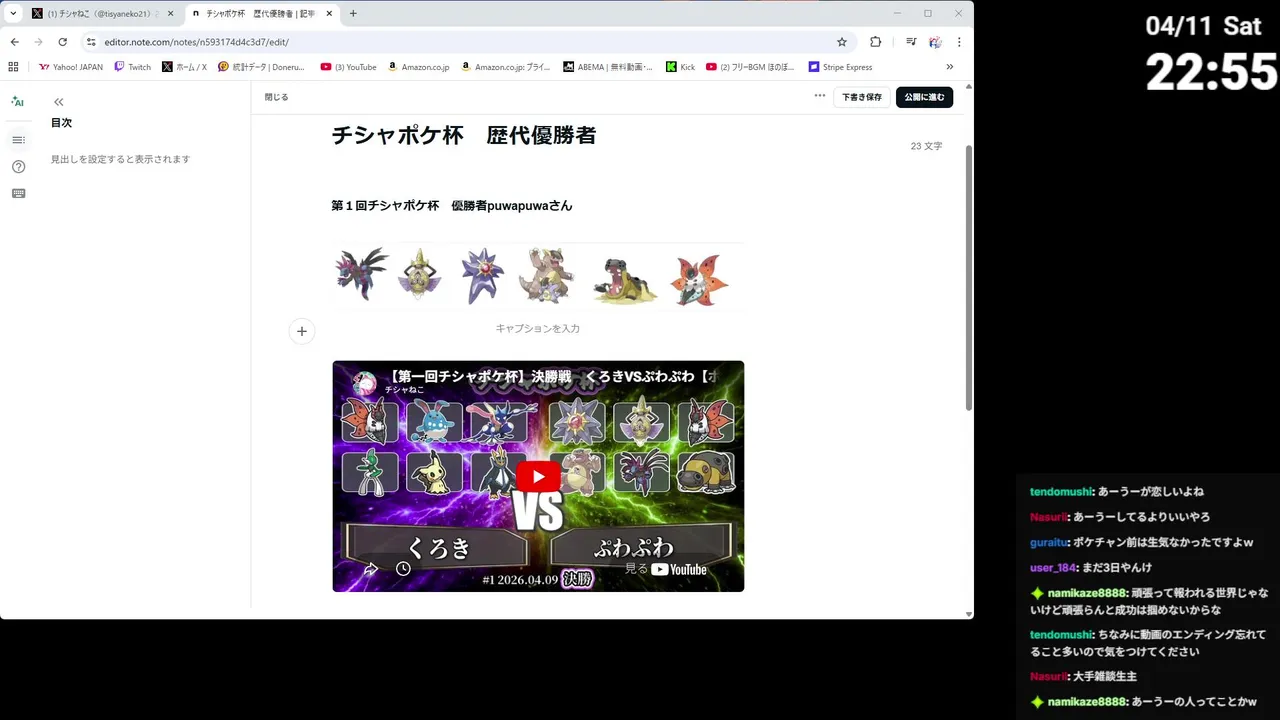This screenshot has width=1280, height=720.
Task: View site information icon in address bar
Action: pos(91,42)
